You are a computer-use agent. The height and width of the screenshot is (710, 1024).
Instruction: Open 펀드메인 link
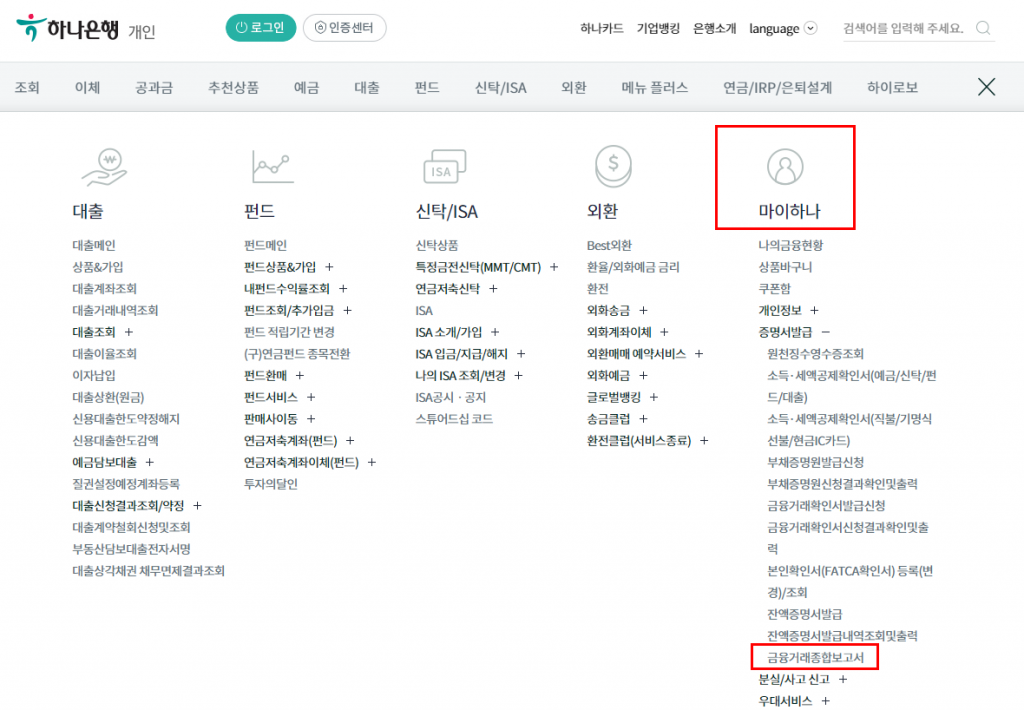click(x=265, y=246)
